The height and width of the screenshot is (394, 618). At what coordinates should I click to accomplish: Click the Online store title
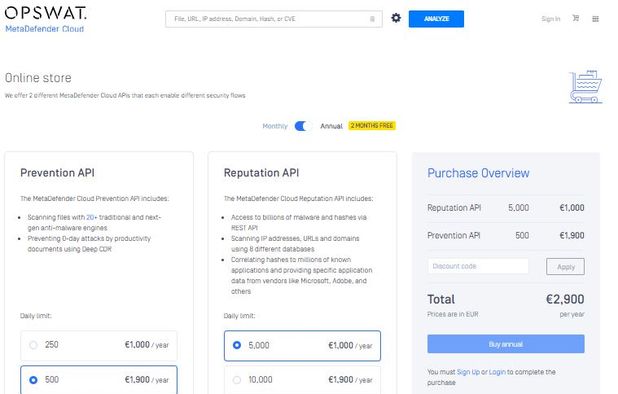point(38,78)
